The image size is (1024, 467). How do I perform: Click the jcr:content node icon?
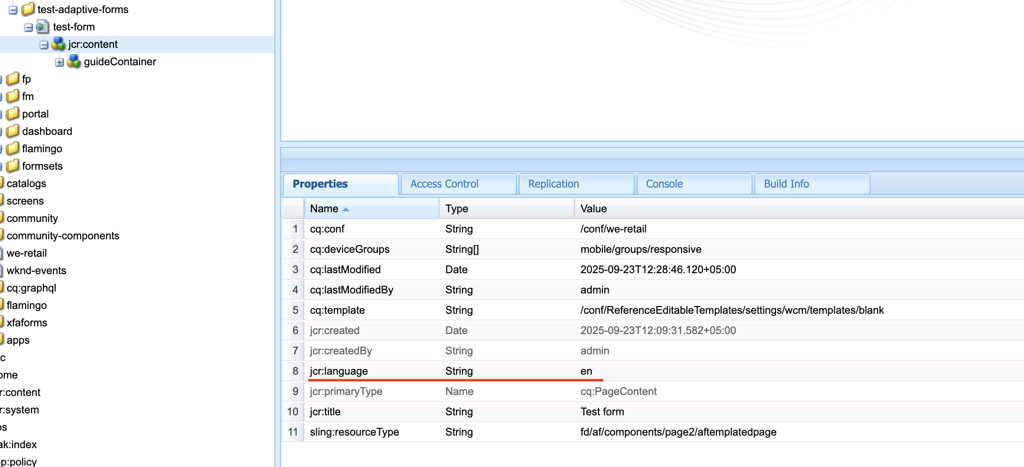59,44
